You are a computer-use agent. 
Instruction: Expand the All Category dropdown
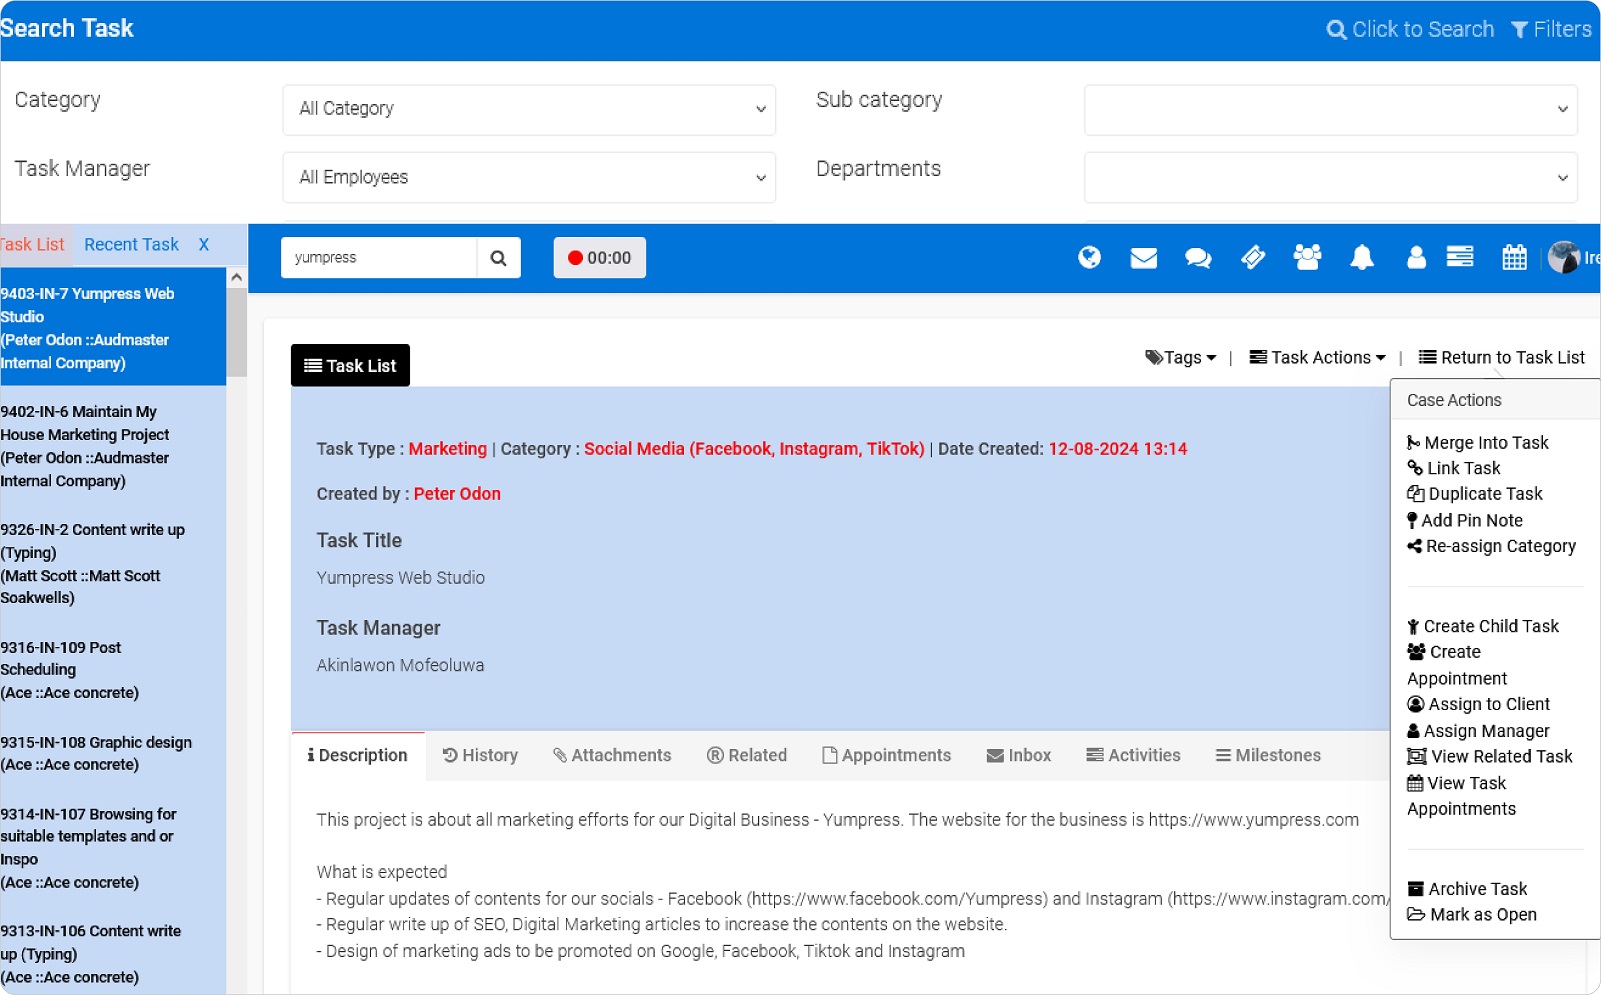pyautogui.click(x=529, y=110)
